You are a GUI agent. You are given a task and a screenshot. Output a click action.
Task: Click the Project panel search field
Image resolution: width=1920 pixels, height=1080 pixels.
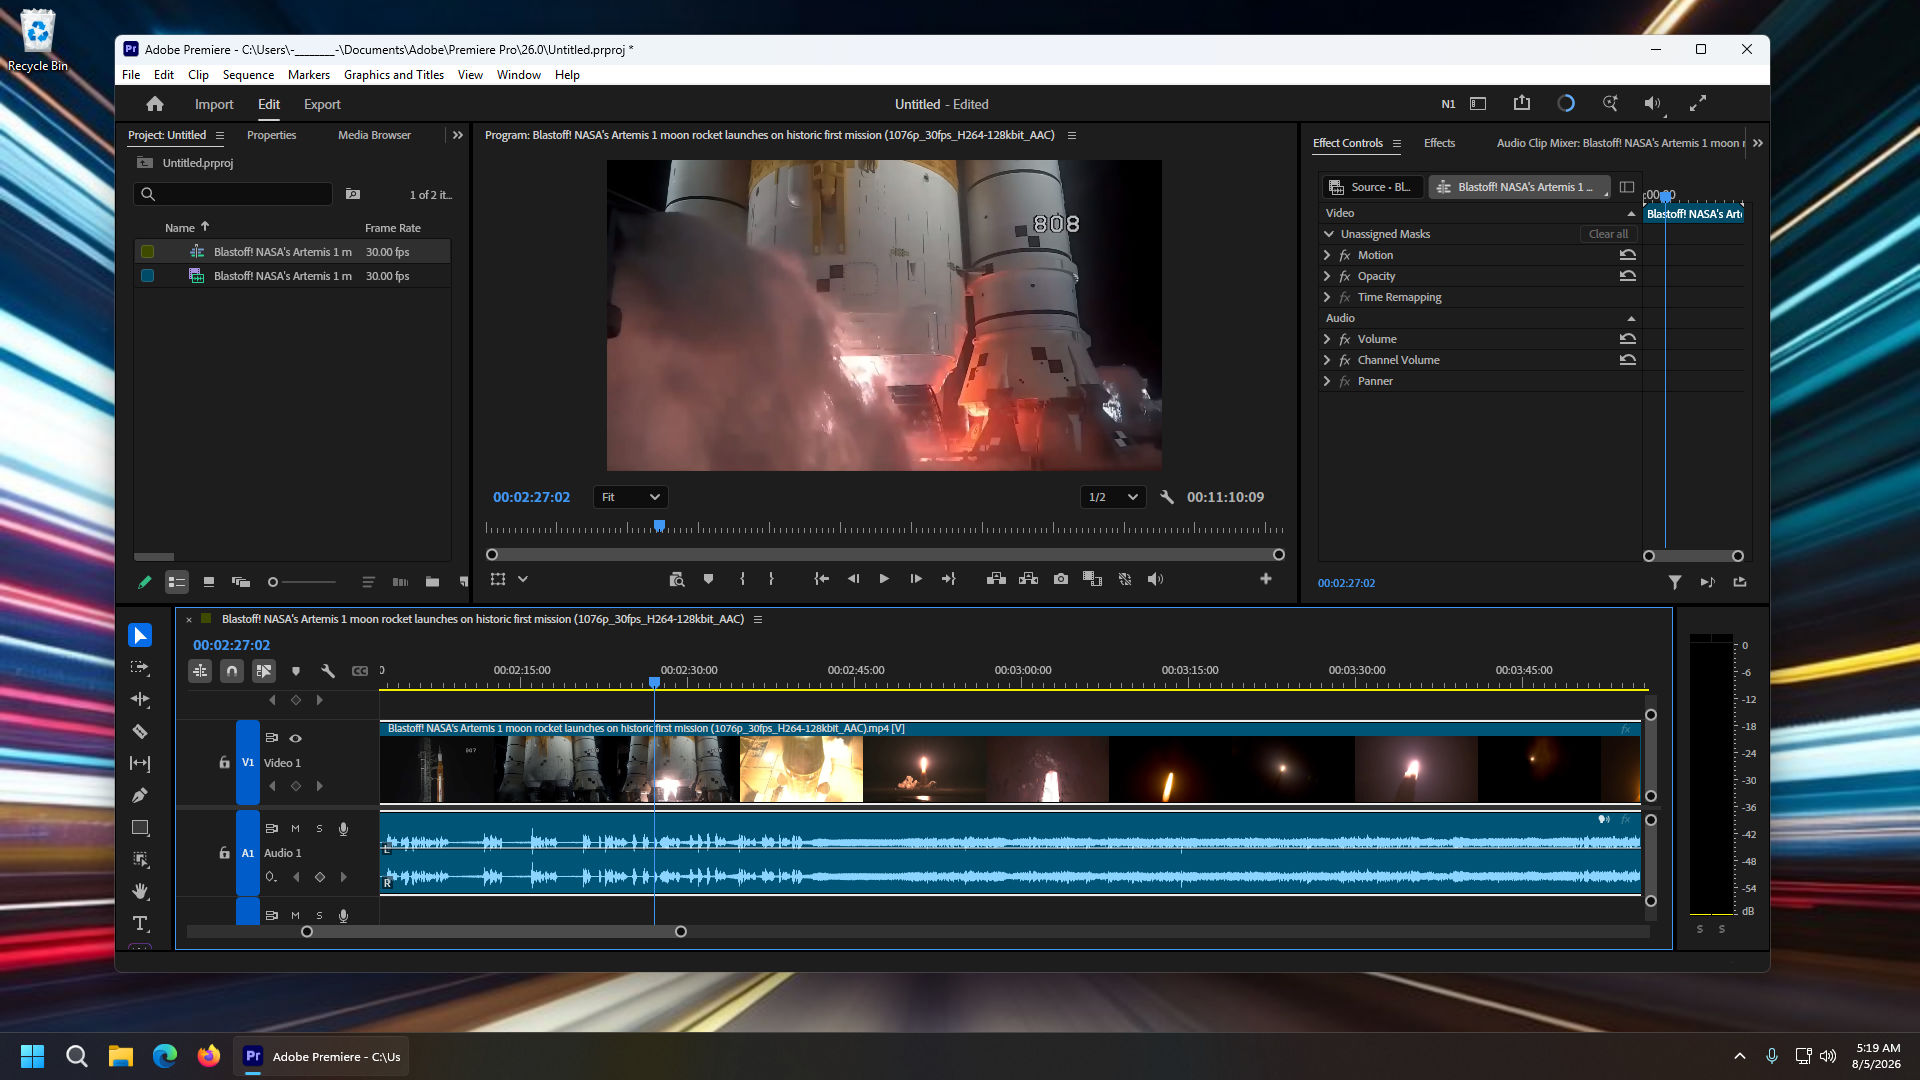click(x=233, y=194)
